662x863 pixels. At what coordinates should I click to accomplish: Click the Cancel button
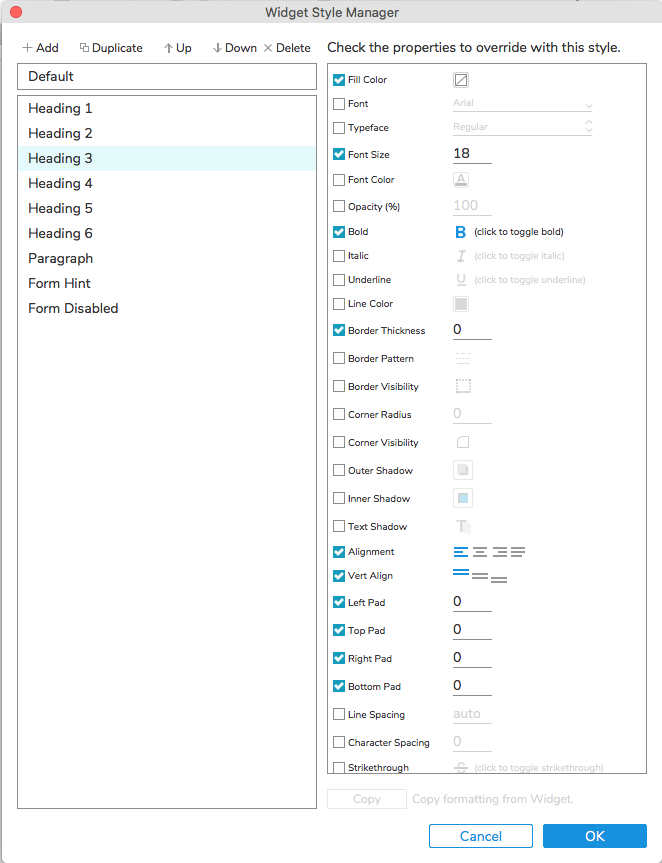(480, 836)
